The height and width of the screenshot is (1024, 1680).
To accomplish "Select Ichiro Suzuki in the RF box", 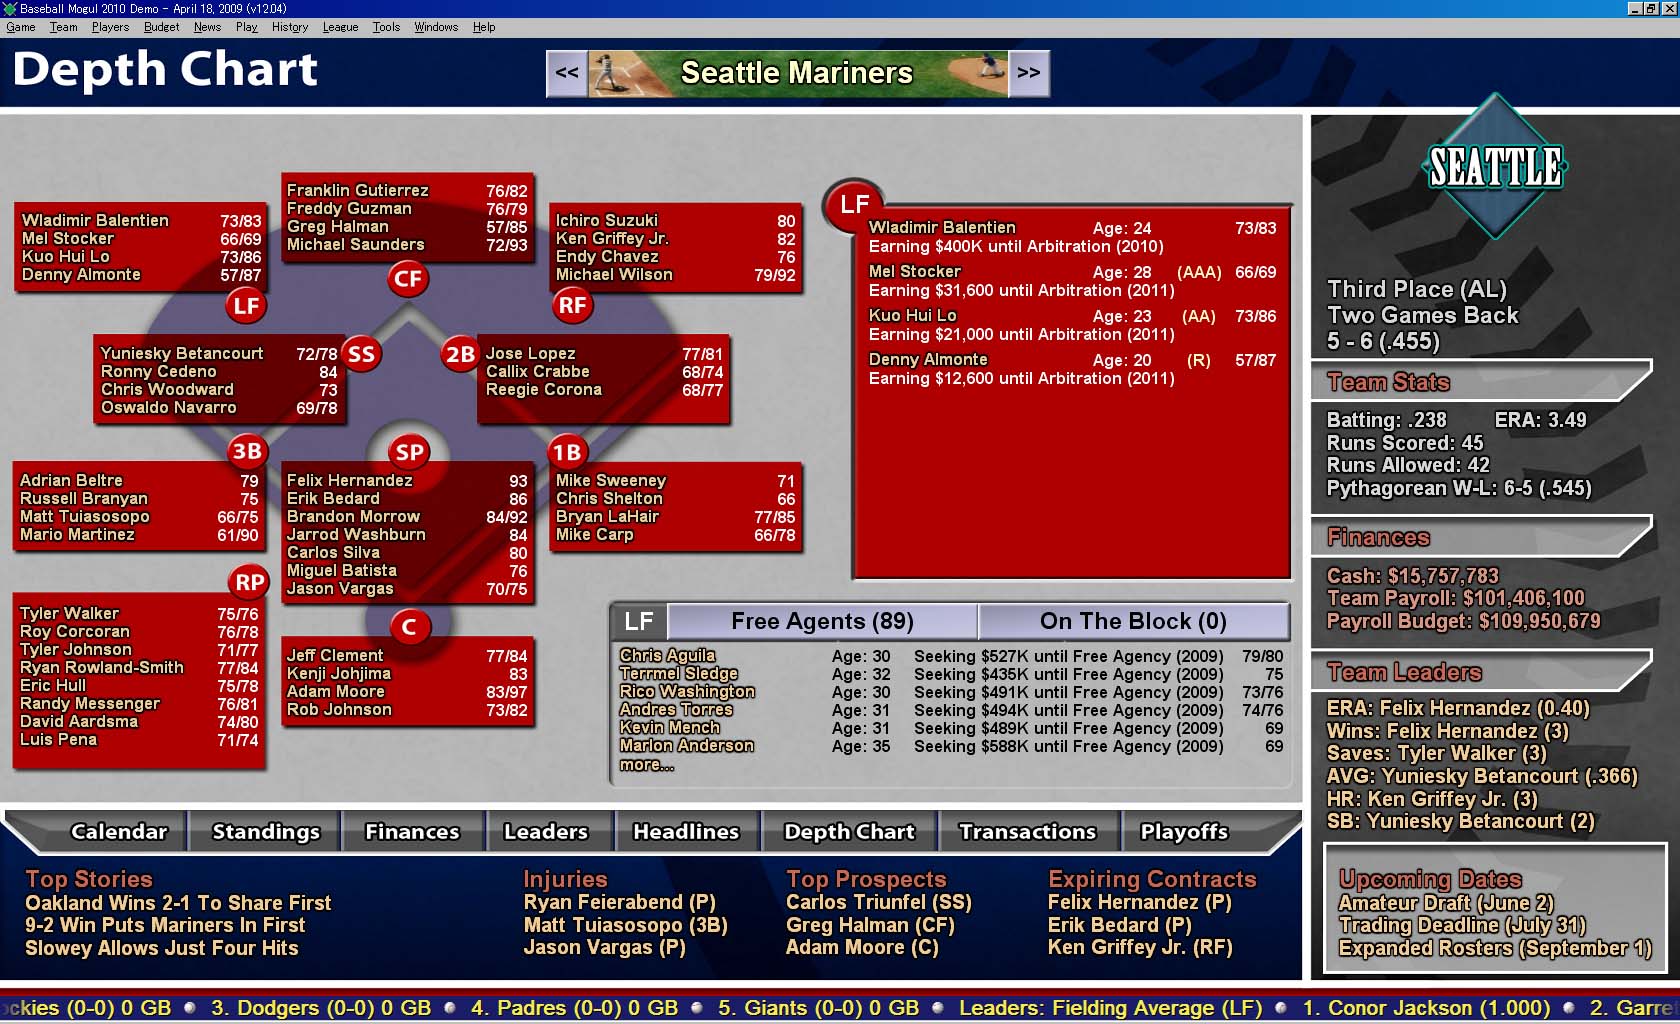I will pyautogui.click(x=607, y=220).
